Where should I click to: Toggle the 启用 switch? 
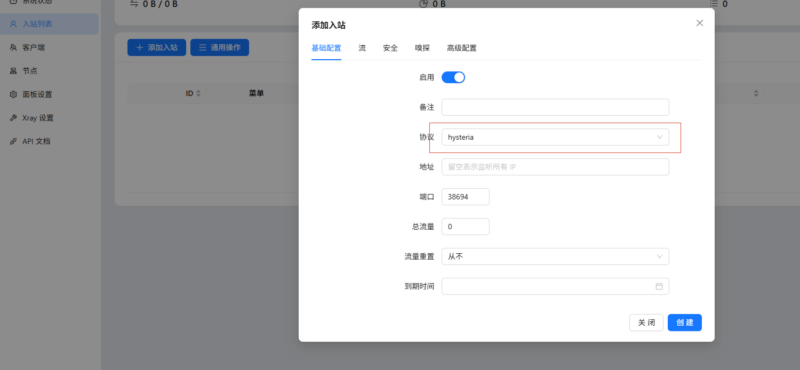pyautogui.click(x=453, y=78)
